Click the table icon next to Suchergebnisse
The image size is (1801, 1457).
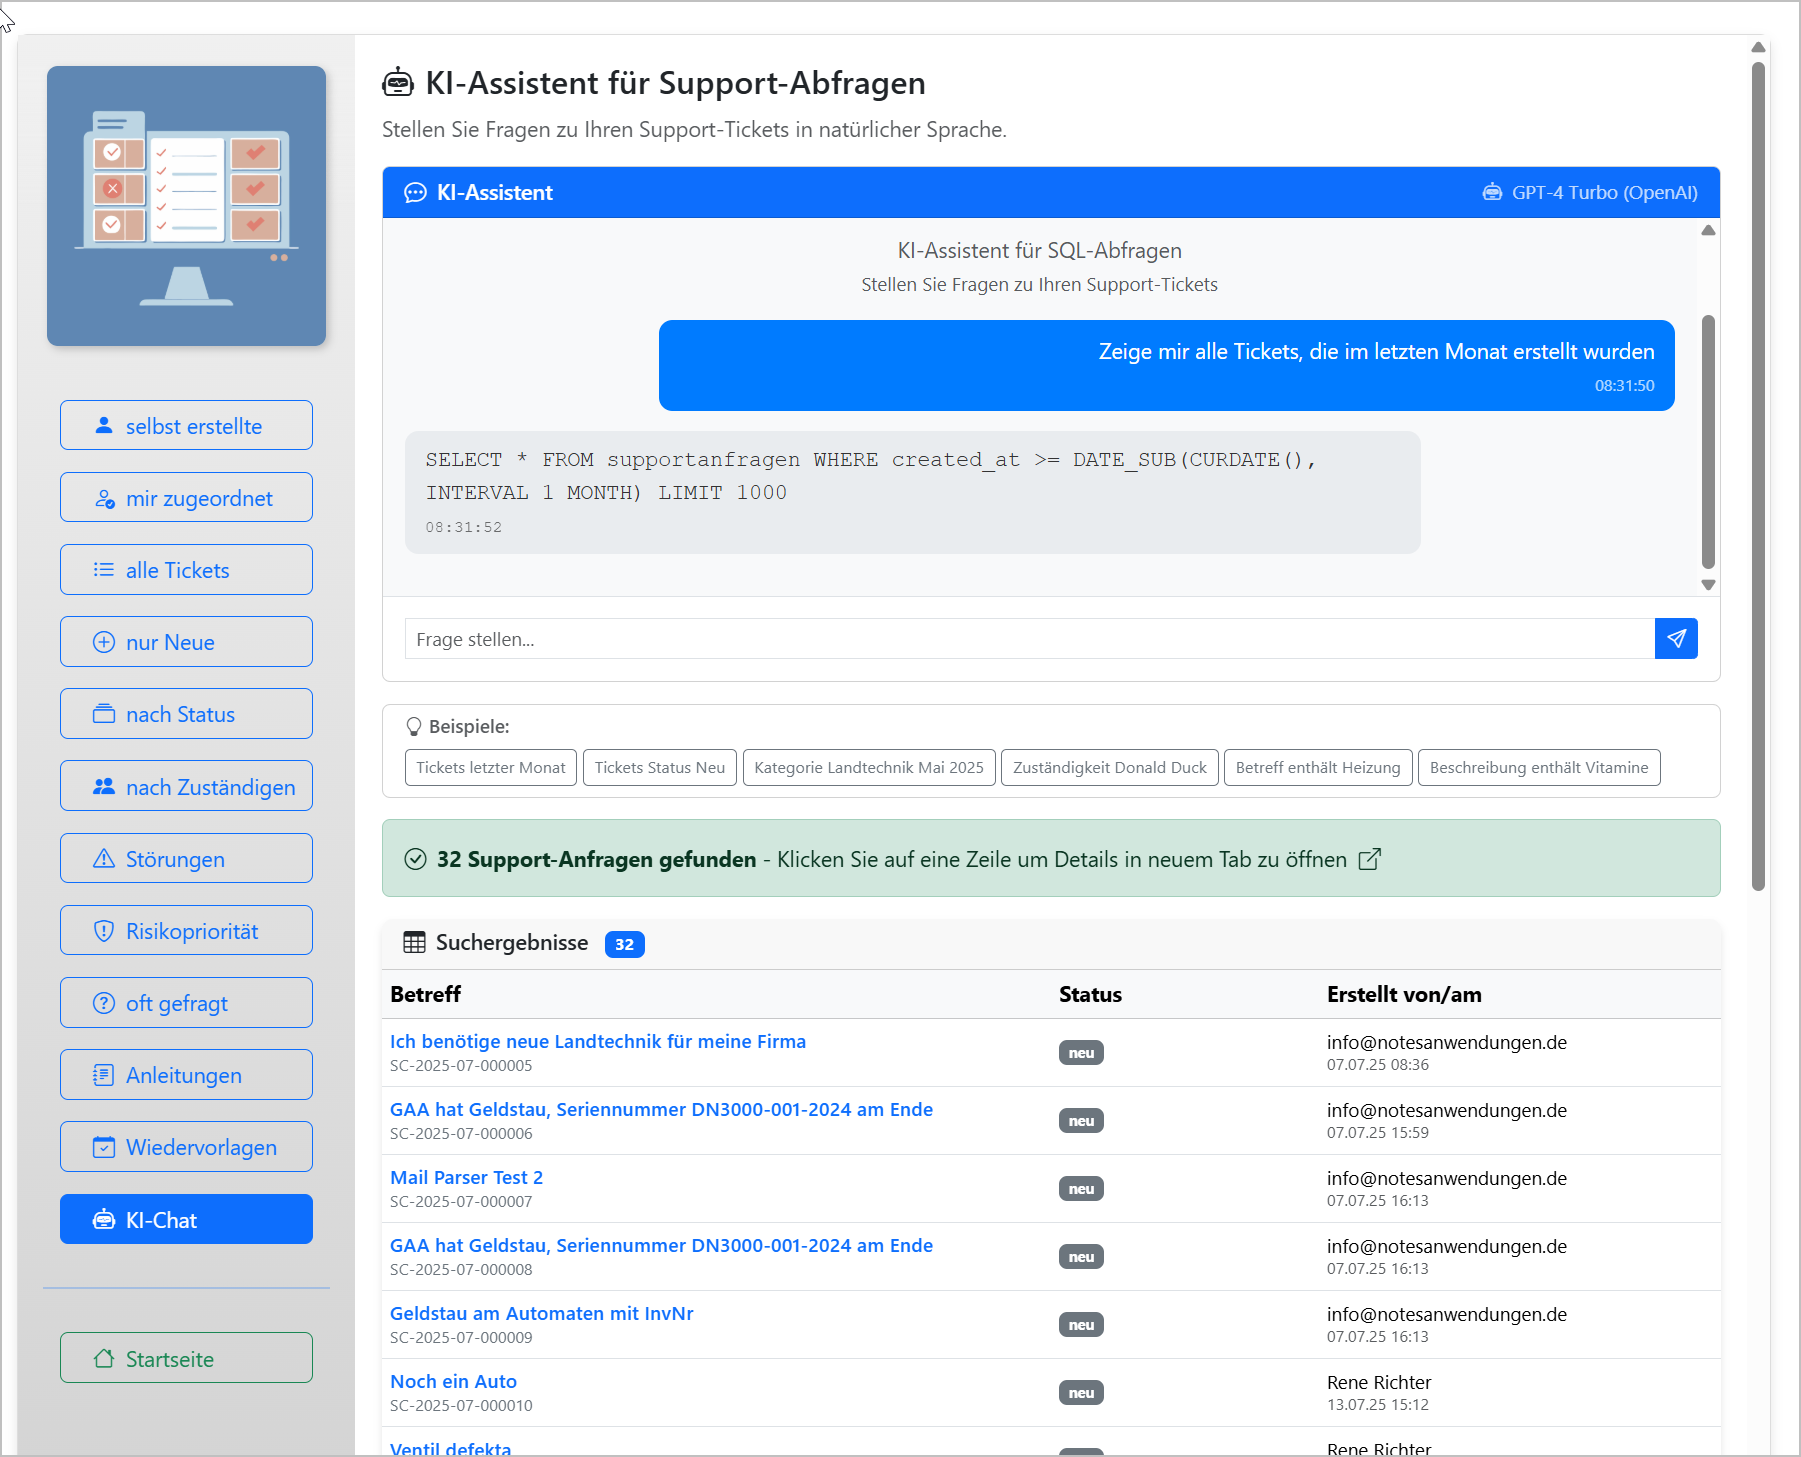click(x=414, y=943)
